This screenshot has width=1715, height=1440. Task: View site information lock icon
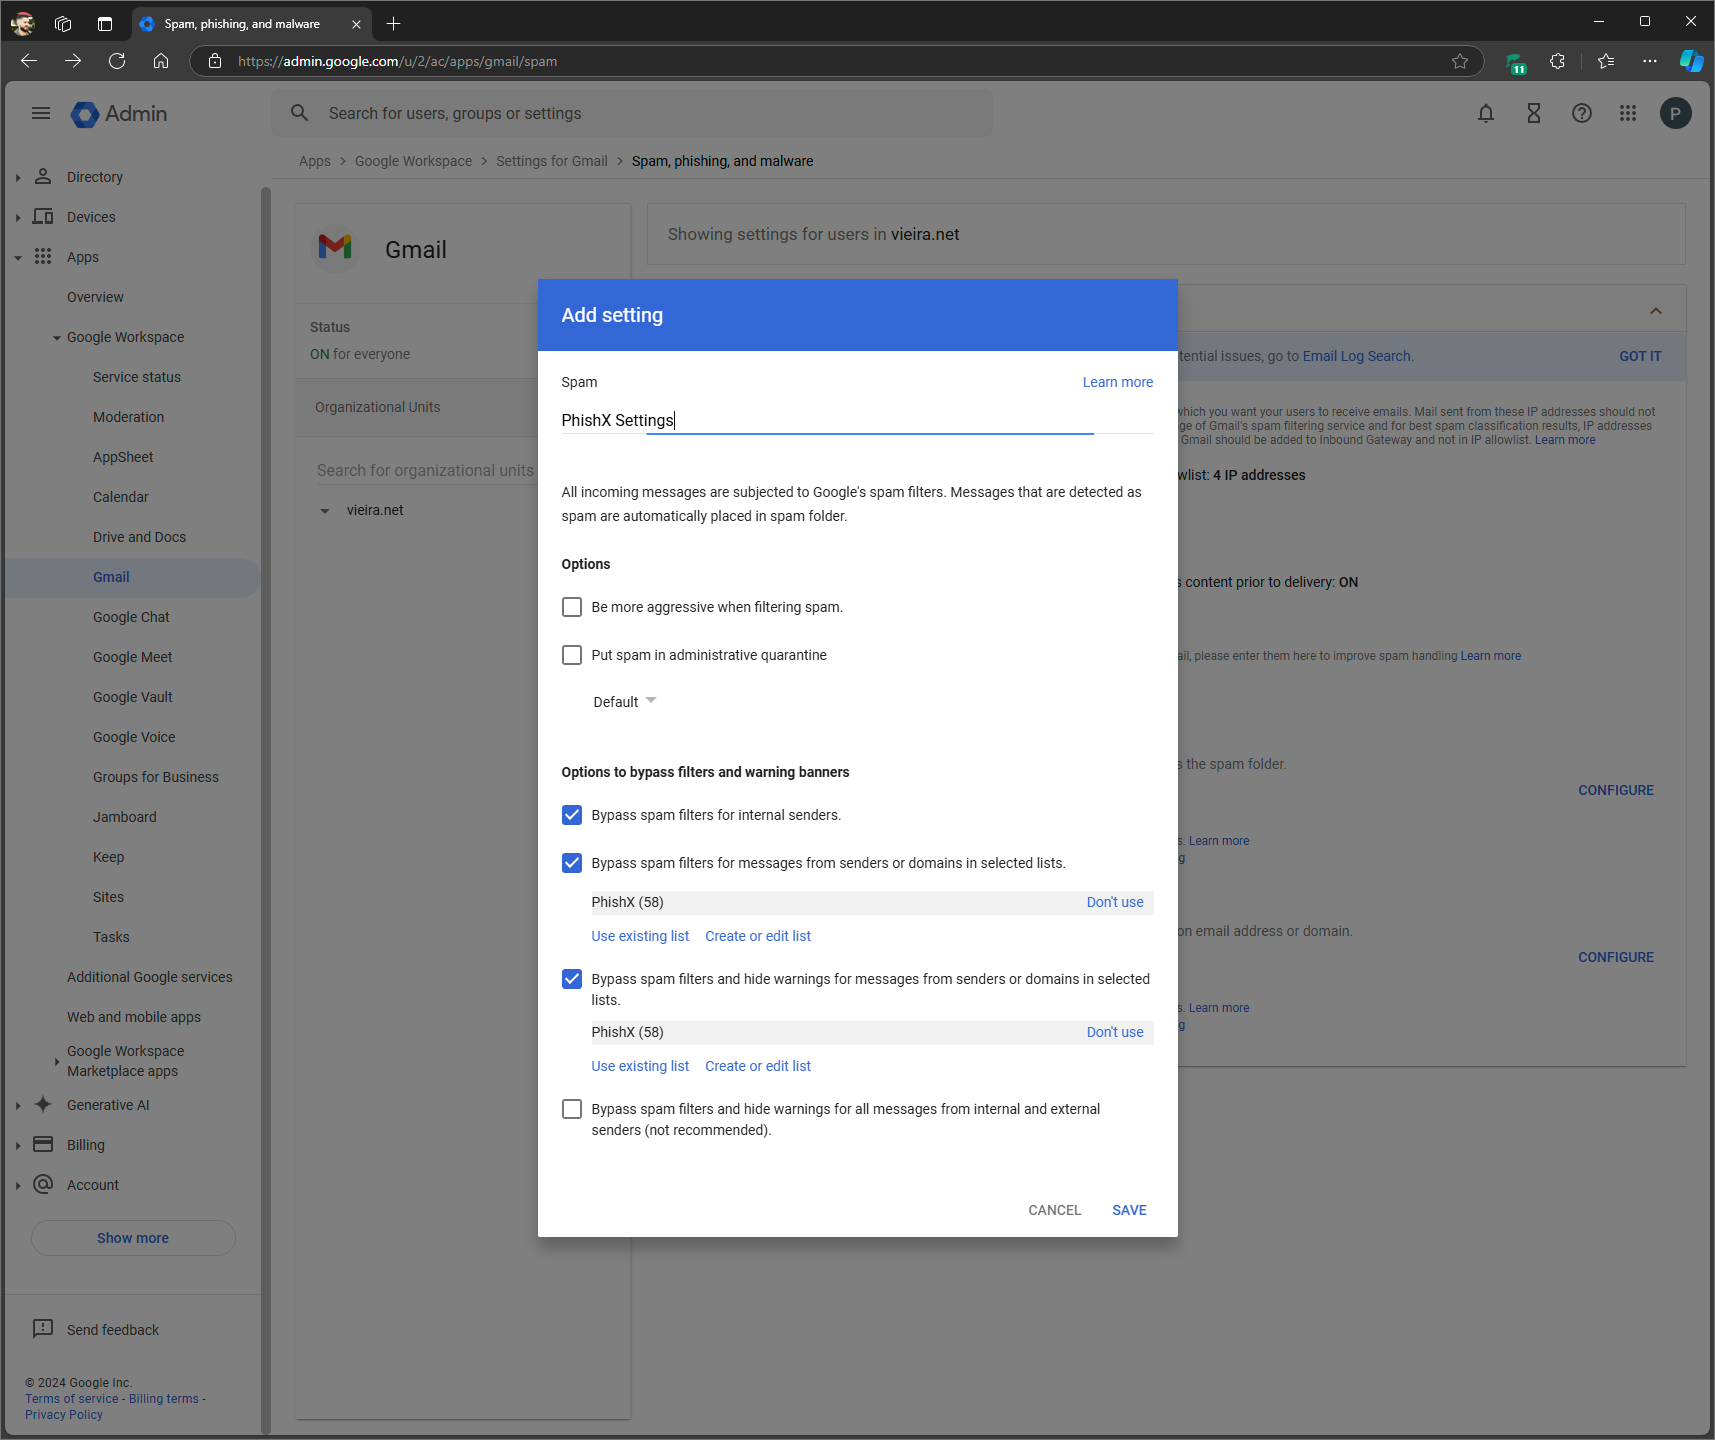click(x=215, y=61)
